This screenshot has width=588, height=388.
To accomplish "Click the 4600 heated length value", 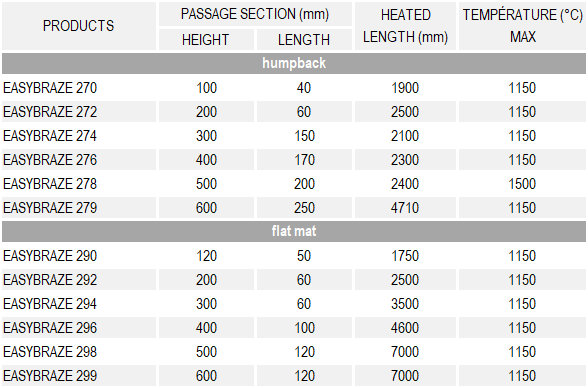I will [x=405, y=328].
